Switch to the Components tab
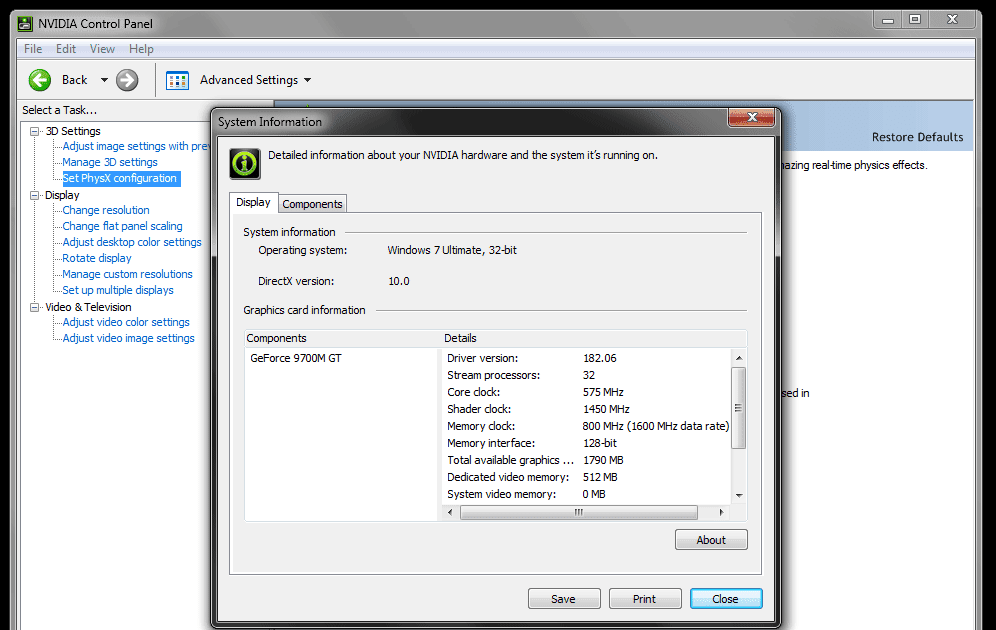This screenshot has width=996, height=630. [313, 204]
